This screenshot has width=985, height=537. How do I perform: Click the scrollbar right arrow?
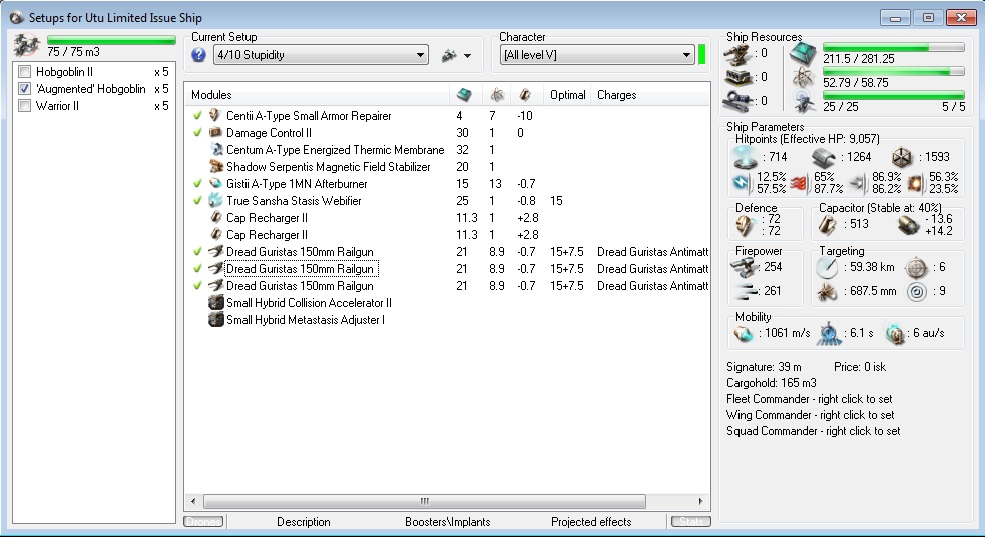point(700,501)
